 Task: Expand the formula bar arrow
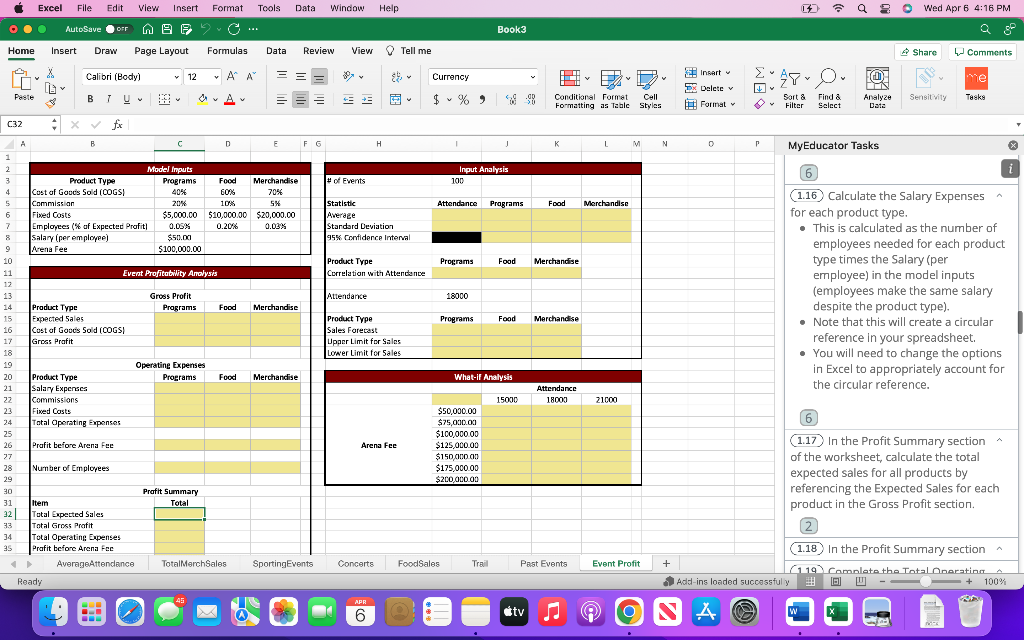[x=1017, y=125]
